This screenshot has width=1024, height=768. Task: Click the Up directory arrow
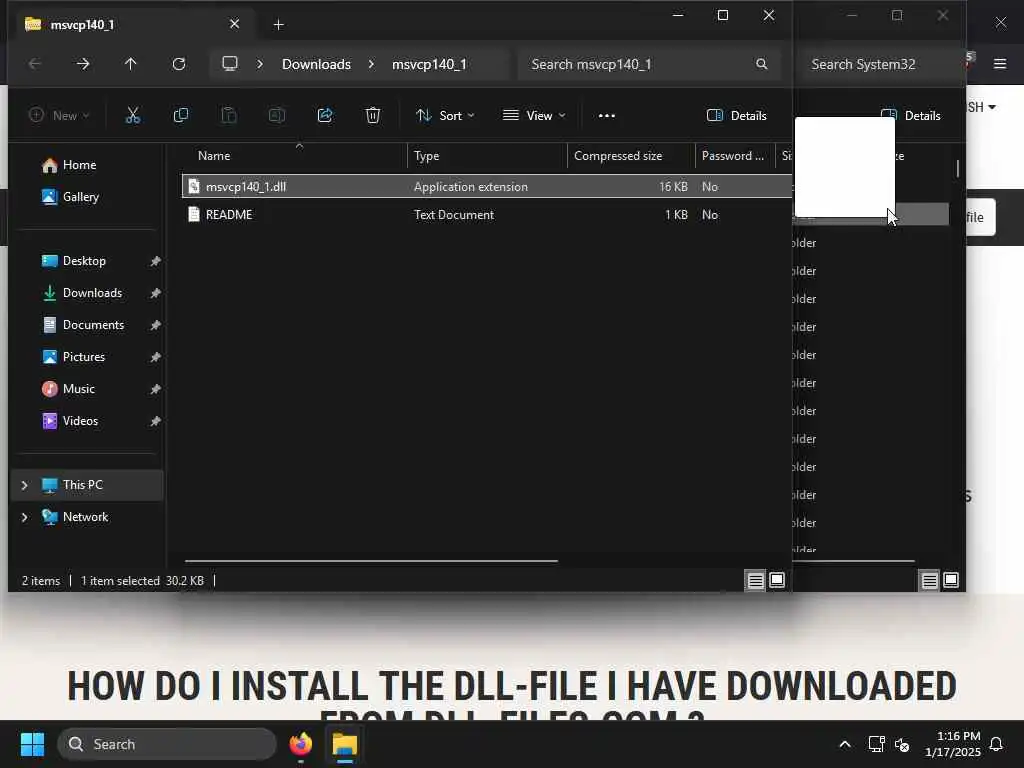coord(131,64)
